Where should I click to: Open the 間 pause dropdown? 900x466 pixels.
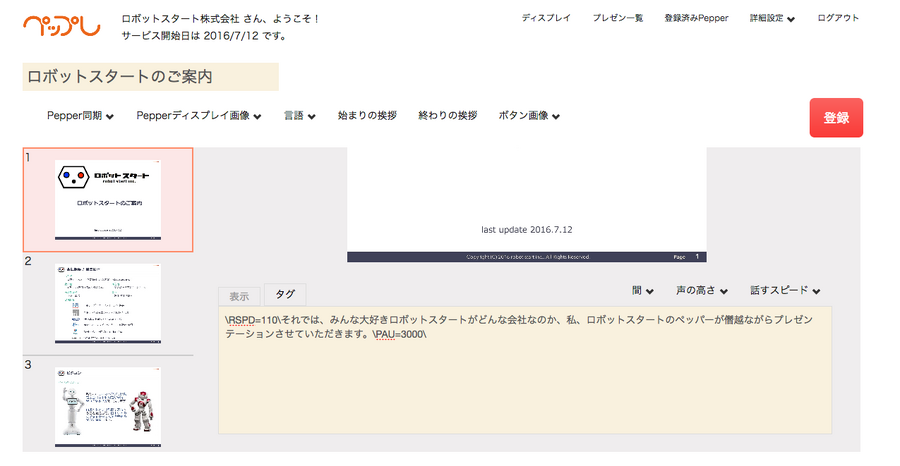tap(642, 291)
